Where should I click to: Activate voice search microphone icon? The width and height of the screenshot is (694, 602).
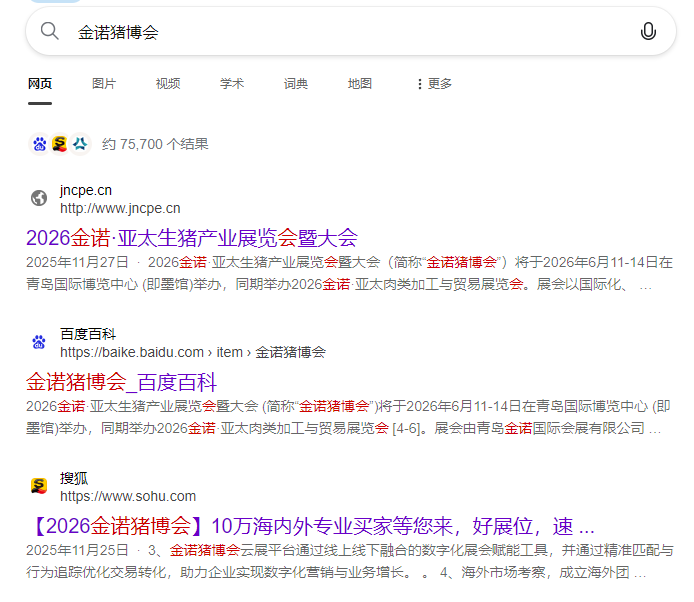pyautogui.click(x=648, y=32)
